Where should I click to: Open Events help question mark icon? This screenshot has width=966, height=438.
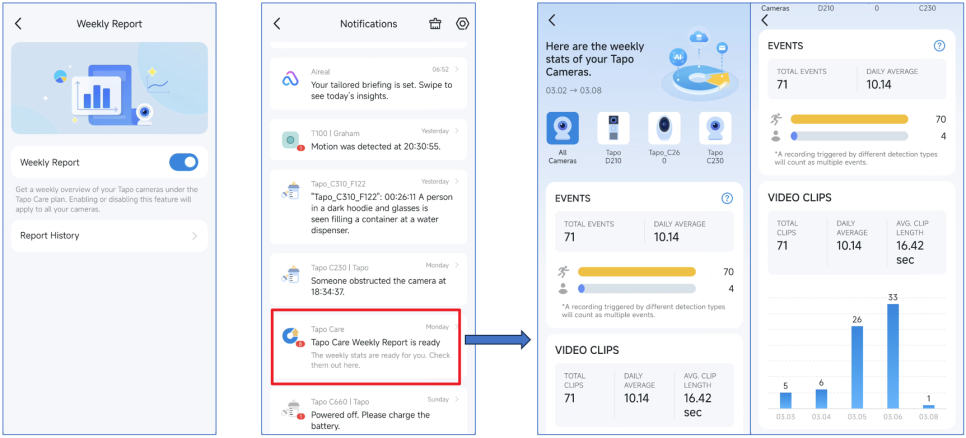tap(727, 198)
